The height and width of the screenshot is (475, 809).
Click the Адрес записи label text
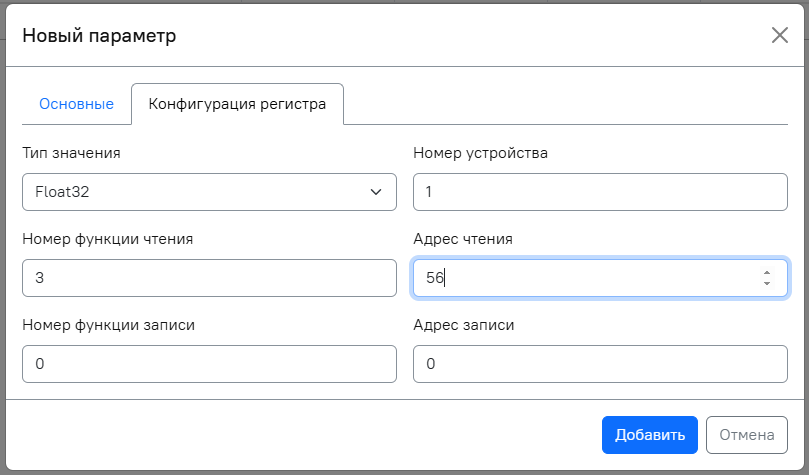coord(463,325)
